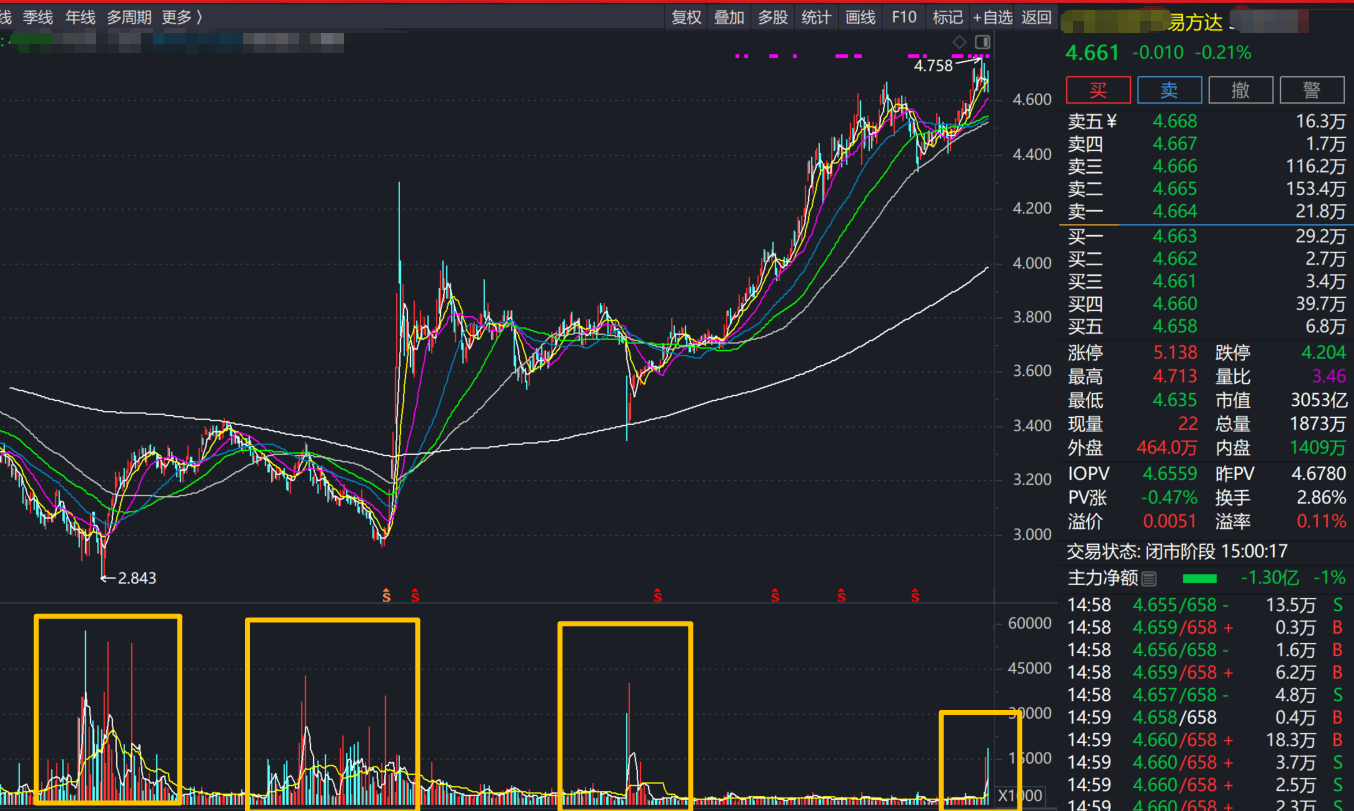Screen dimensions: 1354x811
Task: Toggle the 叠加 overlay option
Action: tap(729, 17)
